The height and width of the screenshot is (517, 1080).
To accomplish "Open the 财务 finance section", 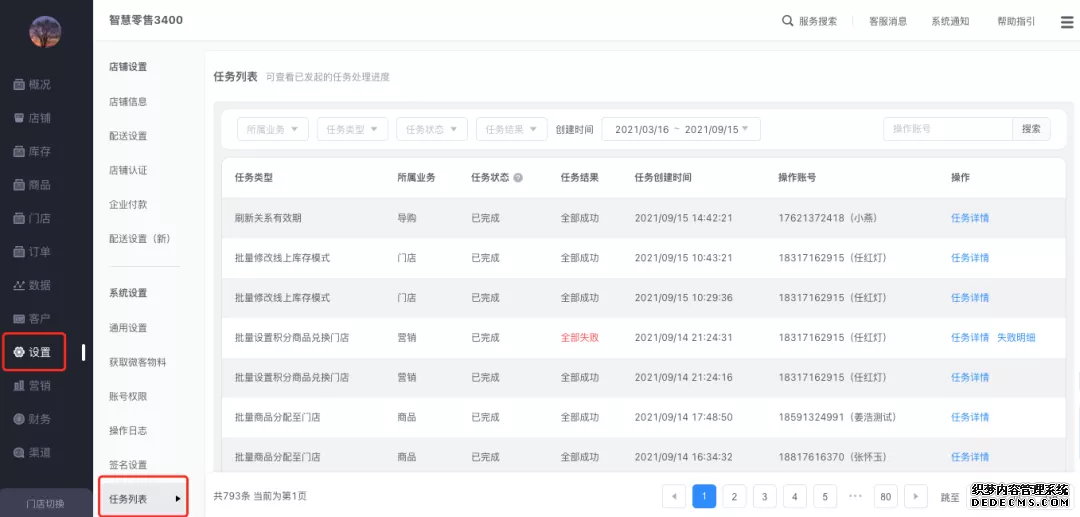I will coord(32,419).
